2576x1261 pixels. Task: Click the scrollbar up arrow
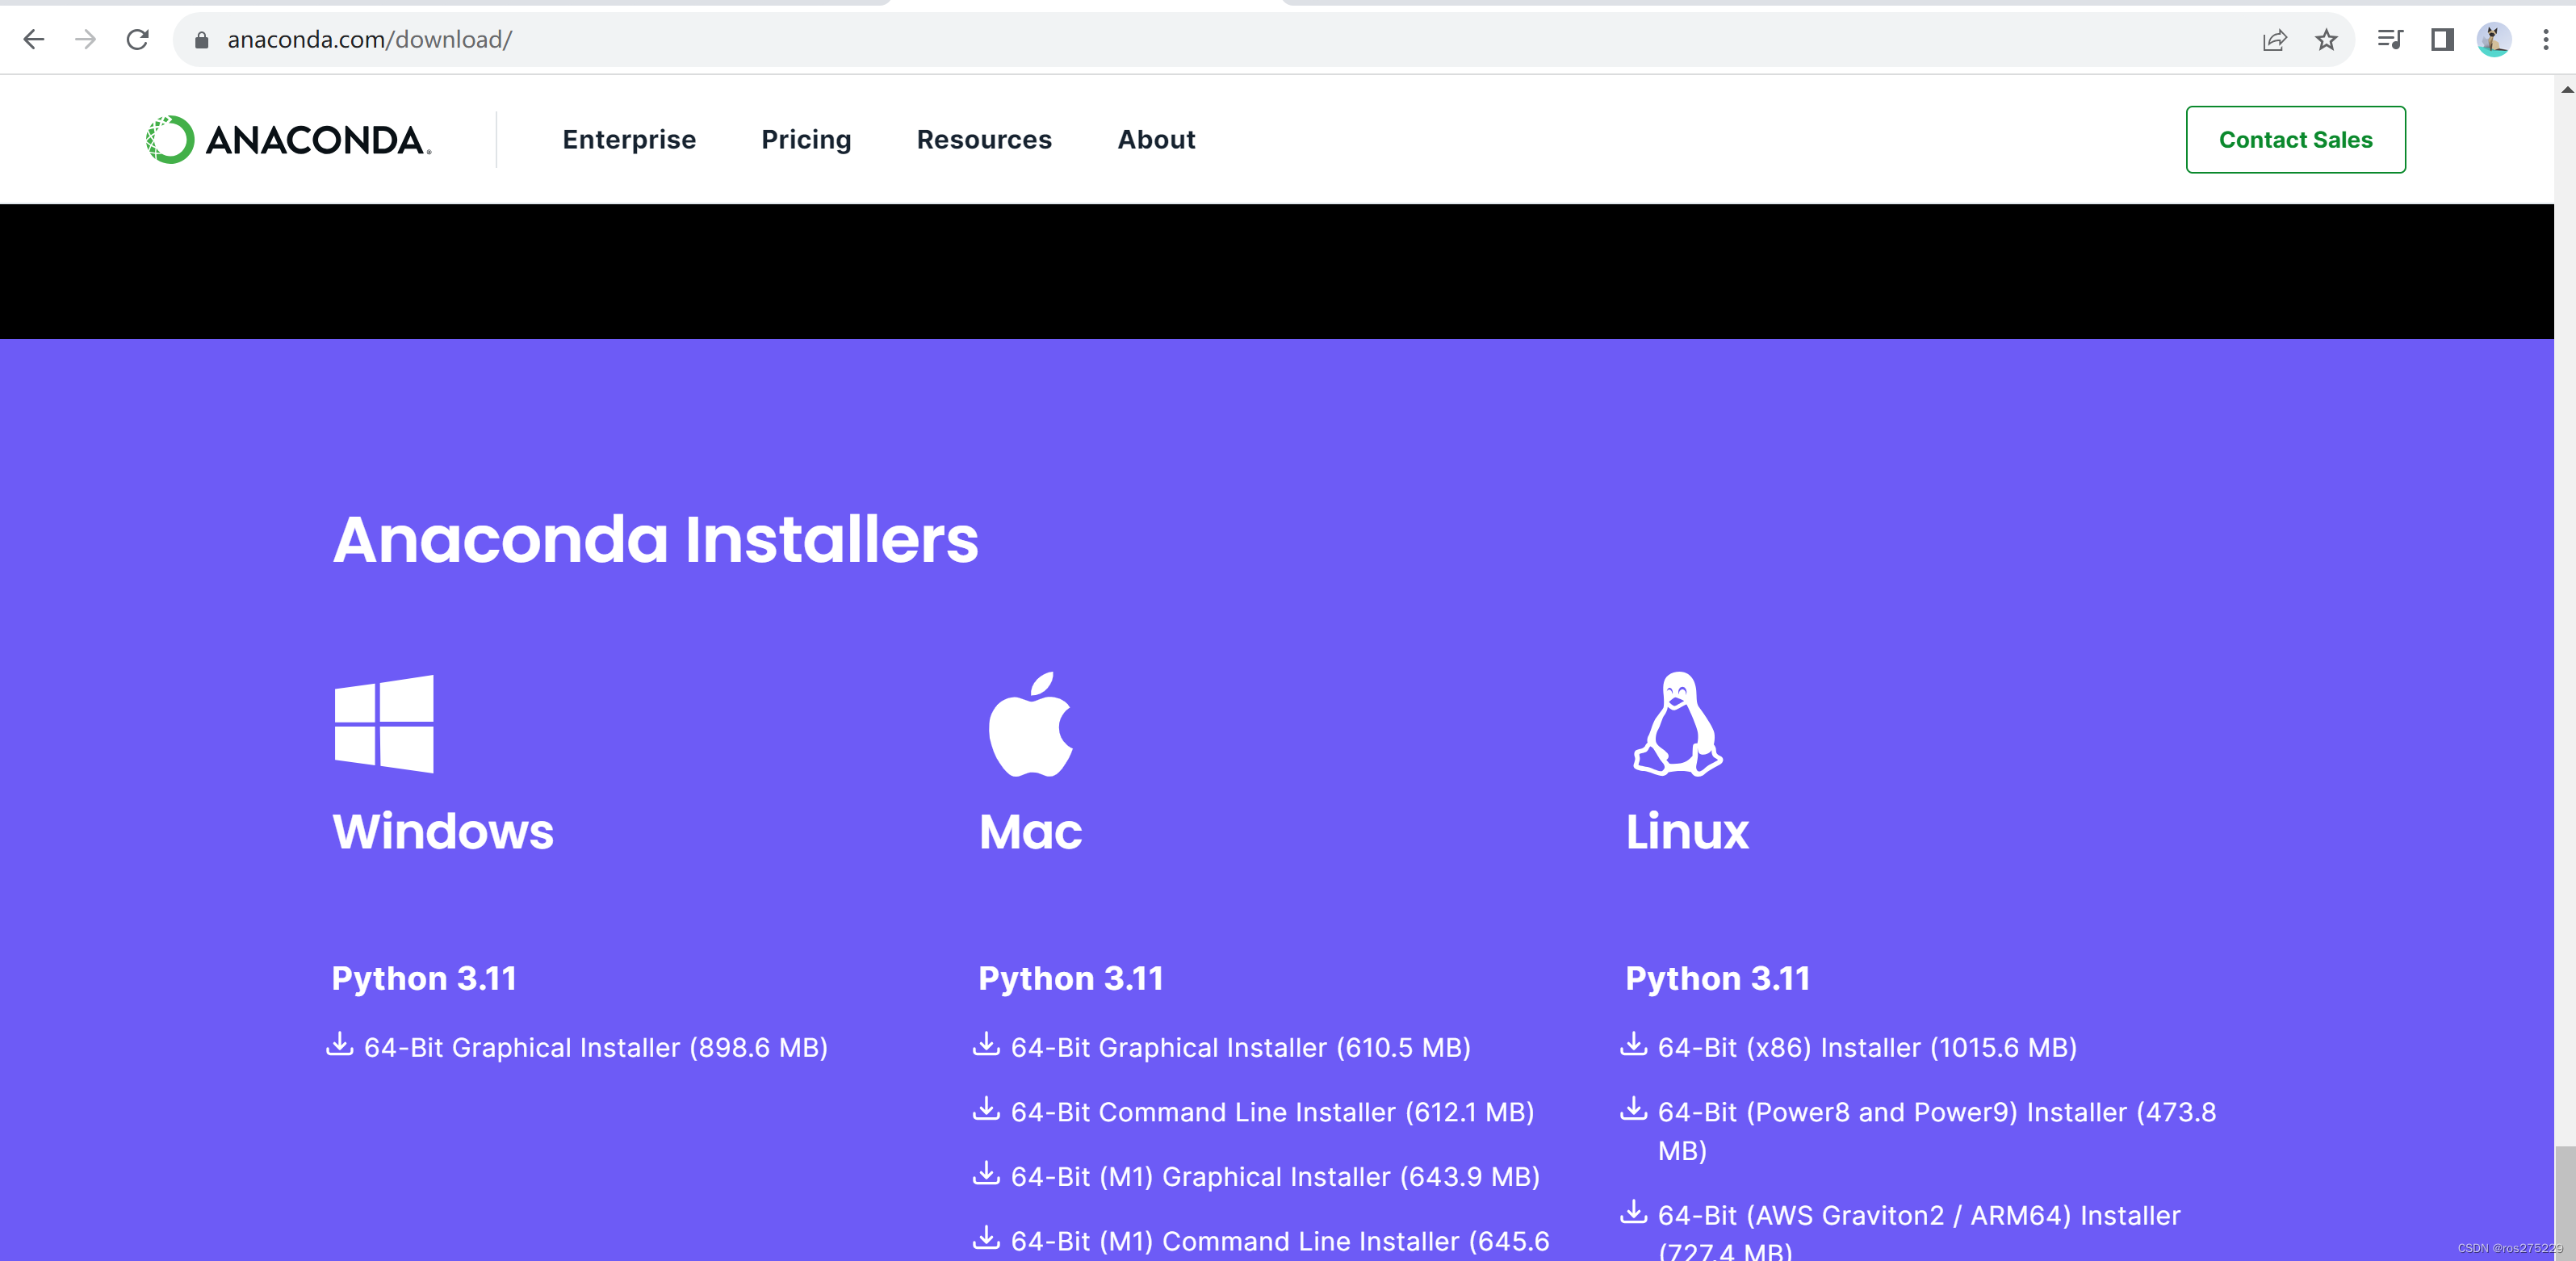point(2566,89)
